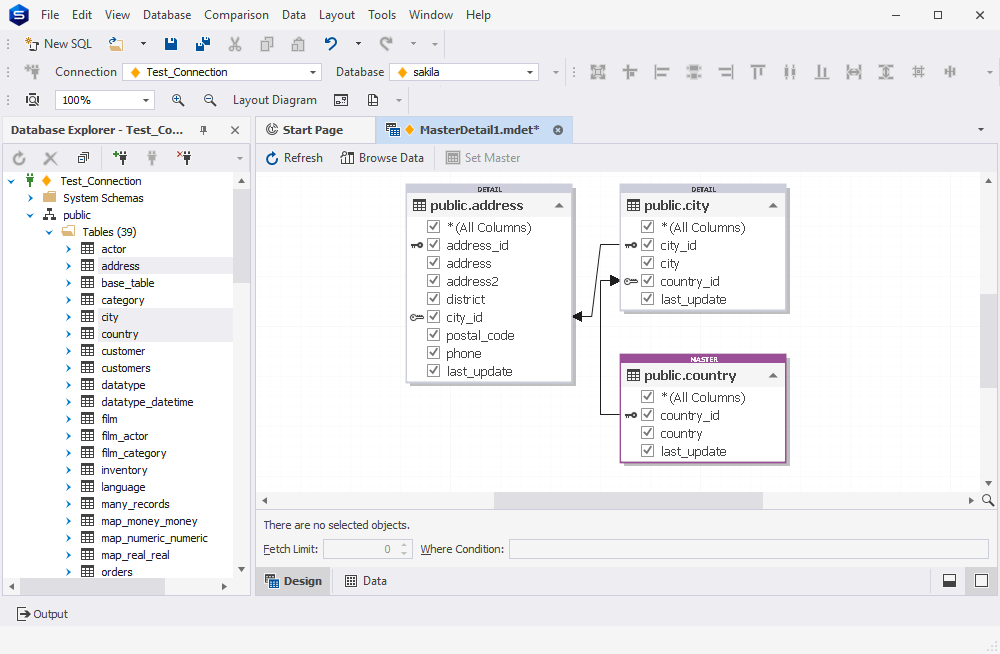Collapse the Tables (39) node
The height and width of the screenshot is (654, 1000).
pyautogui.click(x=49, y=232)
